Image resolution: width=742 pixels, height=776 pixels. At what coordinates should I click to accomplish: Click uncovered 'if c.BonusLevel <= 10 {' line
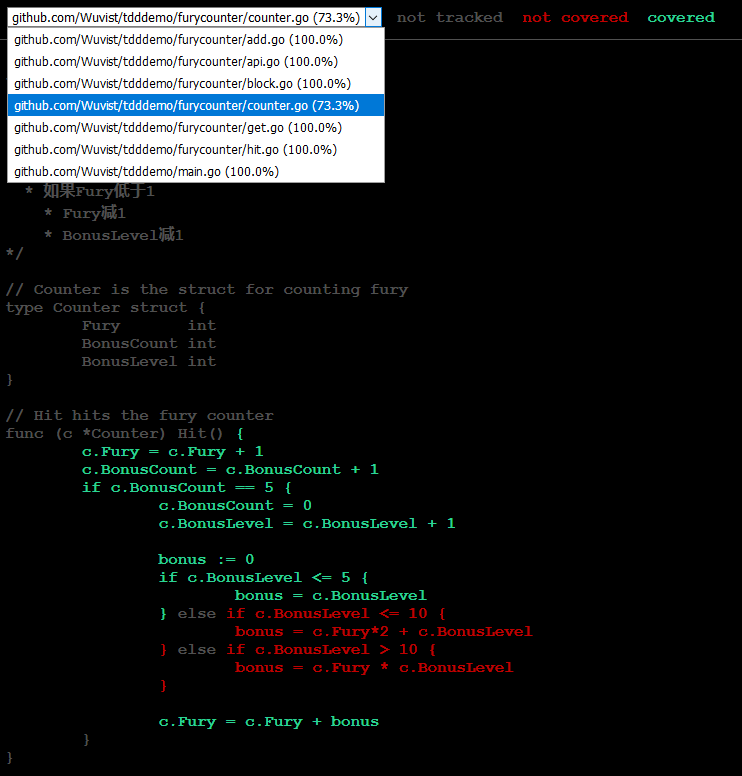tap(336, 614)
